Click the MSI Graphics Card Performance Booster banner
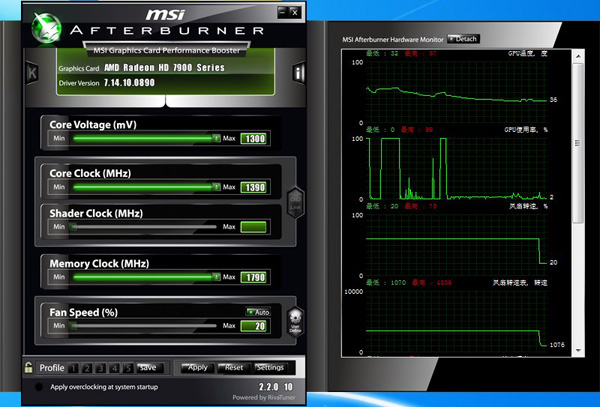600x407 pixels. (x=167, y=50)
